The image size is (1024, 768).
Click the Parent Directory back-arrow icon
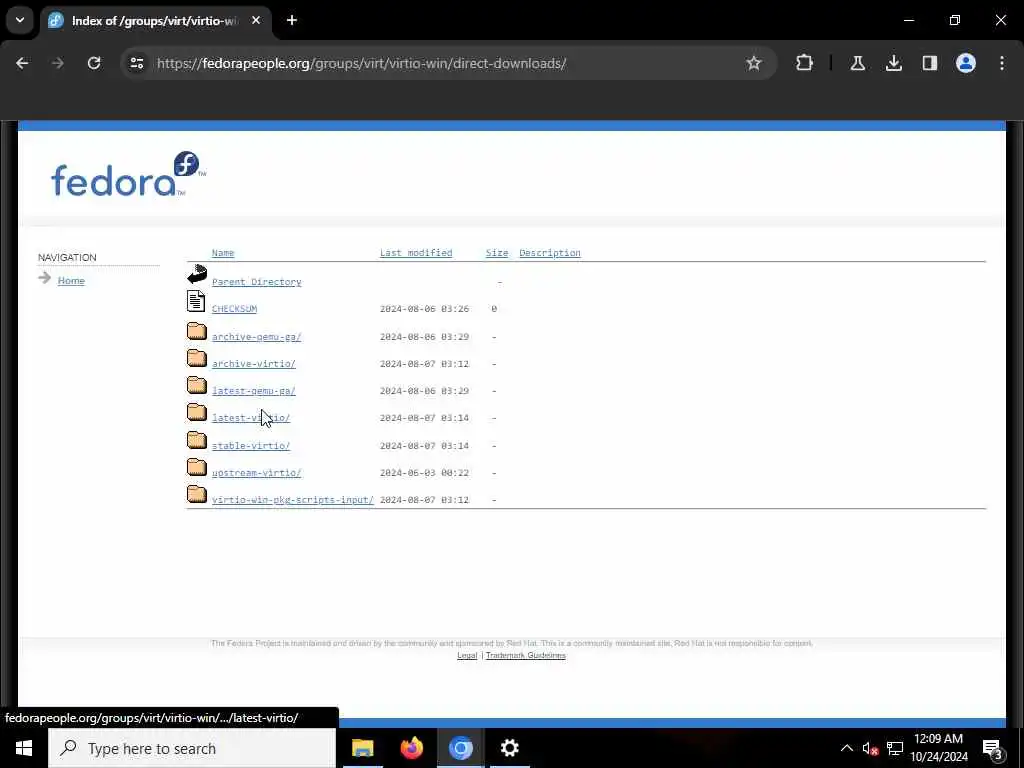tap(197, 274)
